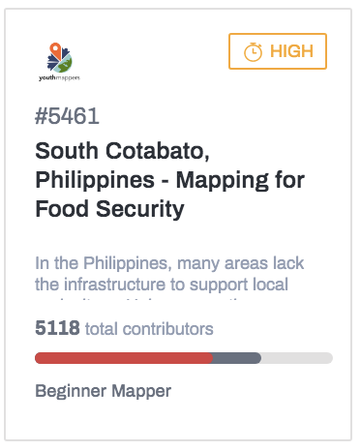
Task: Click the clock icon in priority badge
Action: pos(253,52)
